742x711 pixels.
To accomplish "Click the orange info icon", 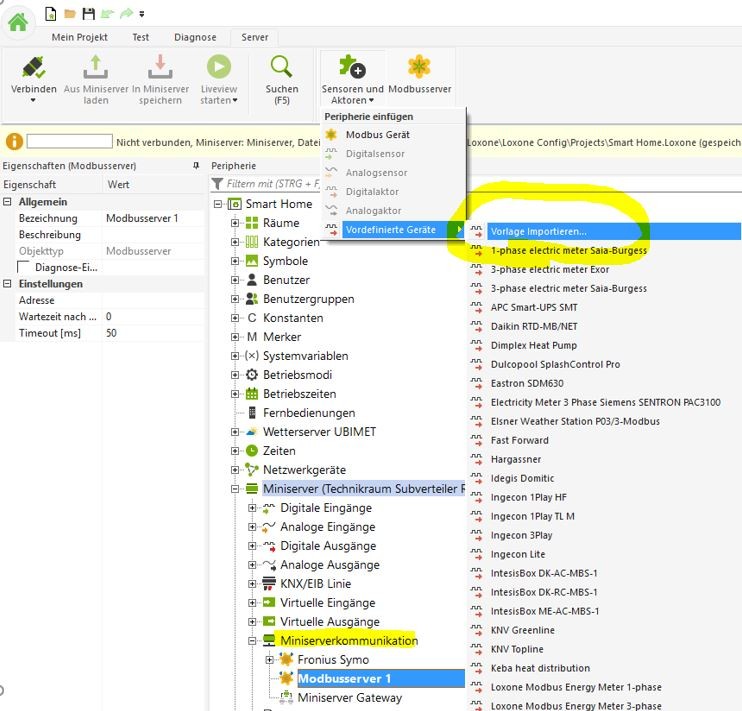I will click(14, 142).
